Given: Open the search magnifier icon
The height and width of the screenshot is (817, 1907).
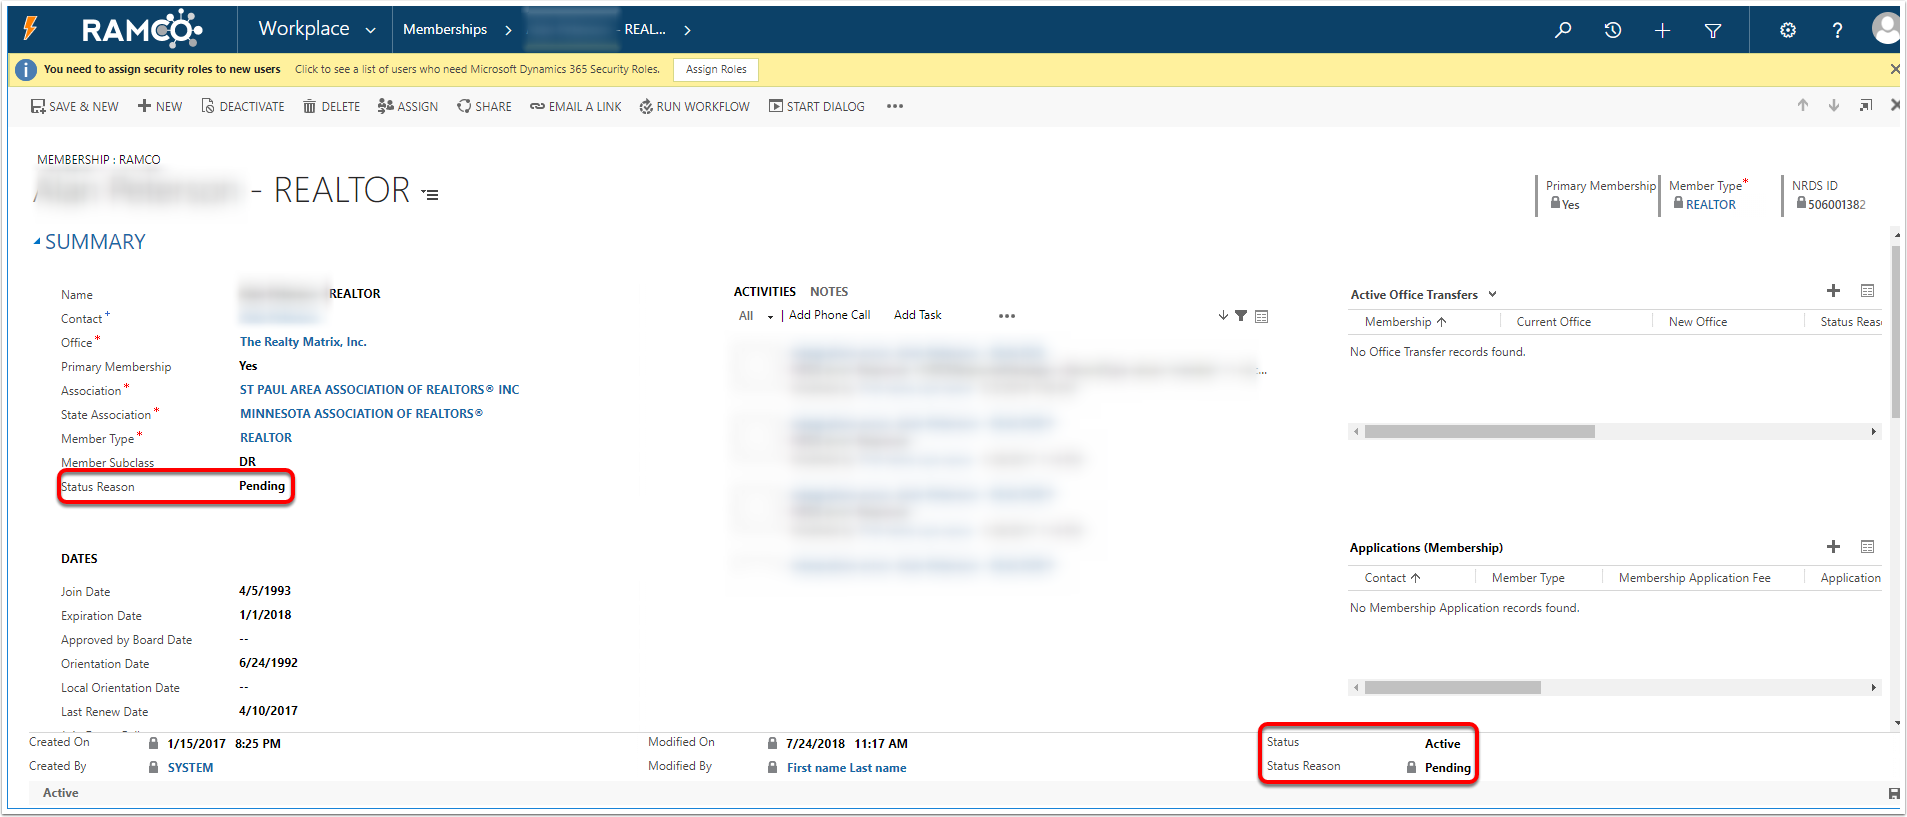Looking at the screenshot, I should (x=1563, y=30).
